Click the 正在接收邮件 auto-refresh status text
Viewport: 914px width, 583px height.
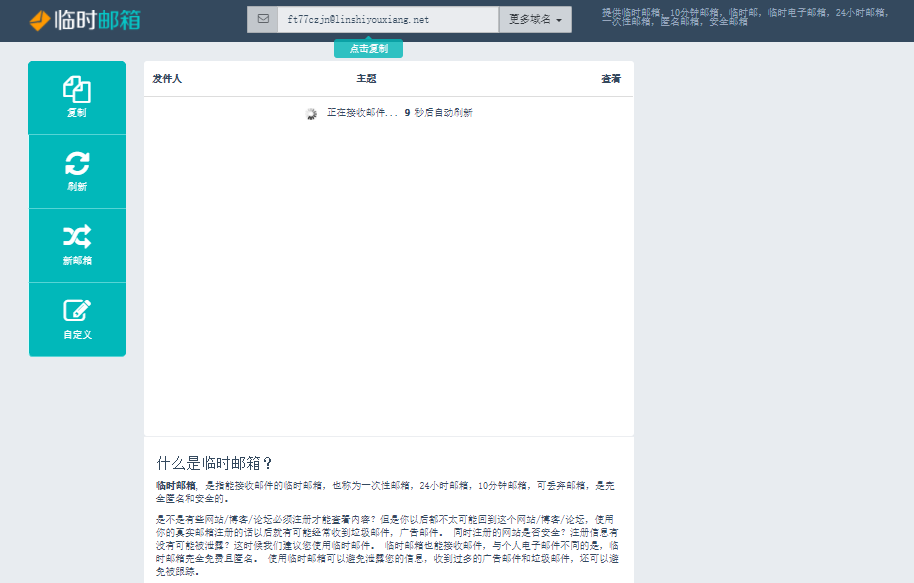tap(399, 113)
